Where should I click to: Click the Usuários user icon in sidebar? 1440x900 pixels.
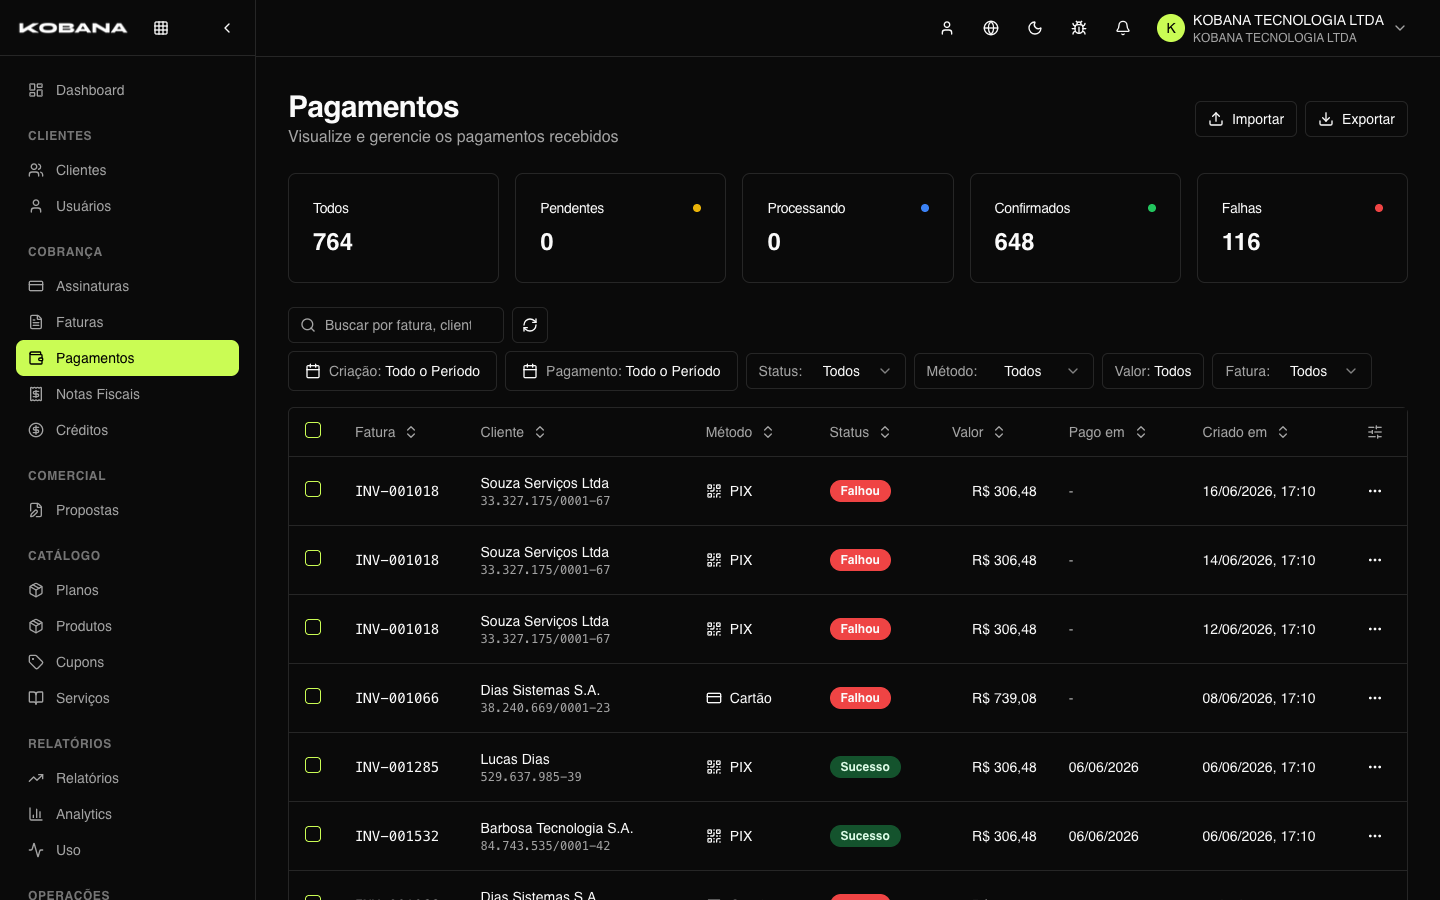point(36,206)
